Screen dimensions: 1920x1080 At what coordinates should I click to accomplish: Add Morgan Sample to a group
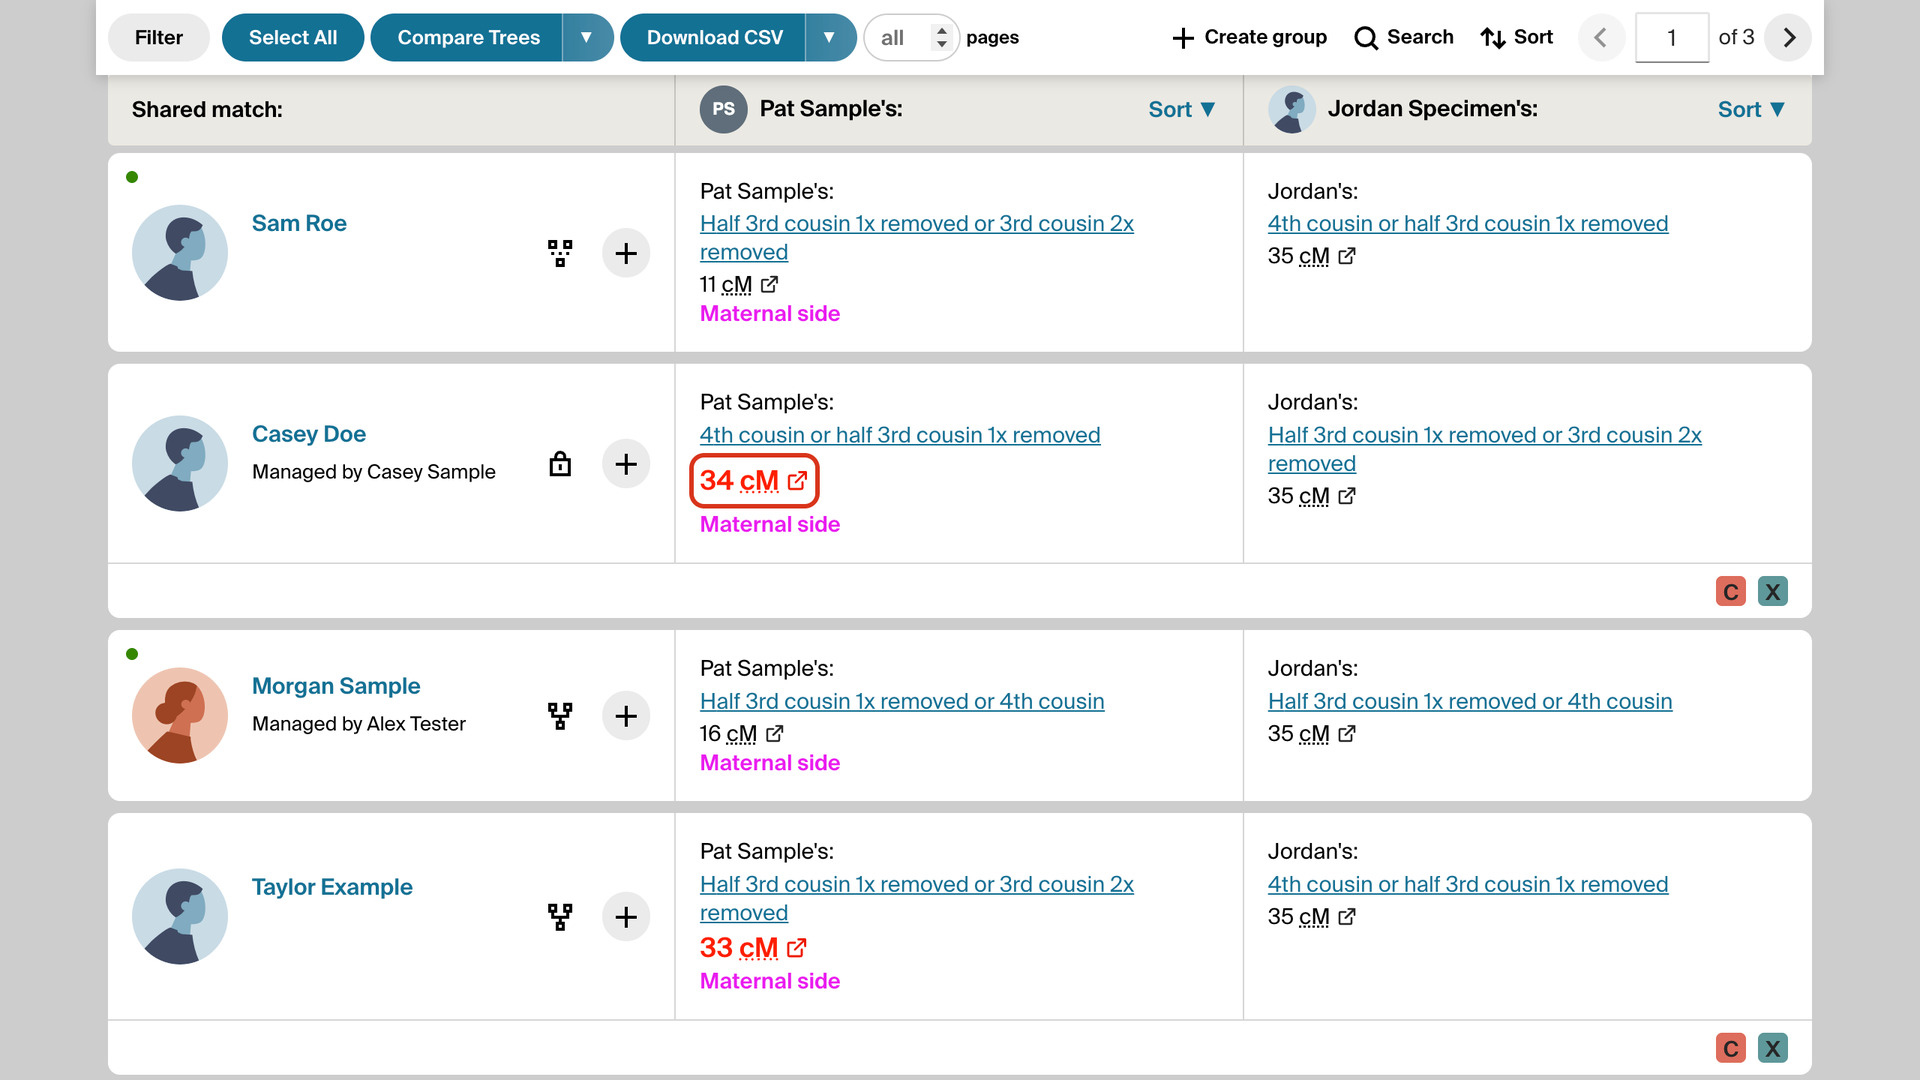point(626,716)
